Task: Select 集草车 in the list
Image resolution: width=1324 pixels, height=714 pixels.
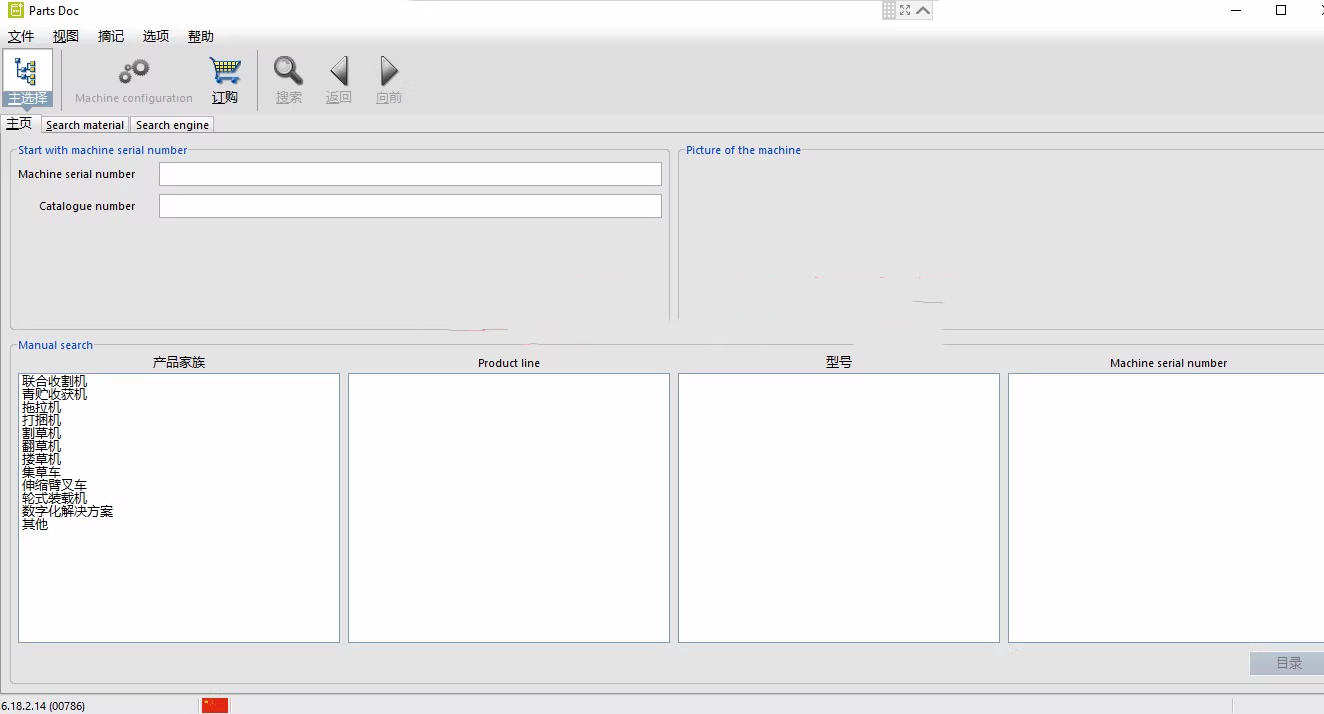Action: click(x=41, y=472)
